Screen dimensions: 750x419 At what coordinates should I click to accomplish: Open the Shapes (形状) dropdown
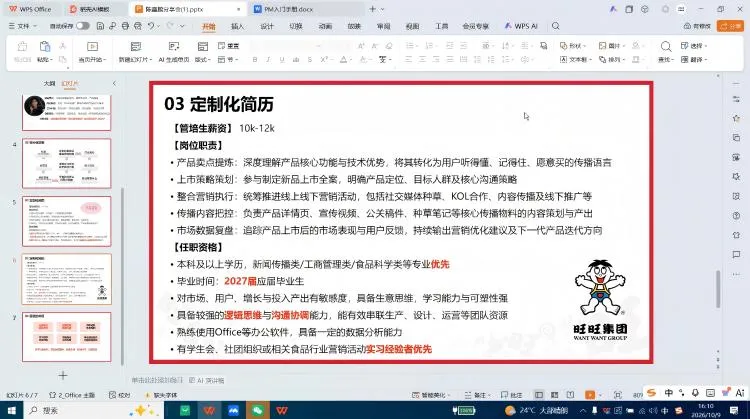pos(573,46)
